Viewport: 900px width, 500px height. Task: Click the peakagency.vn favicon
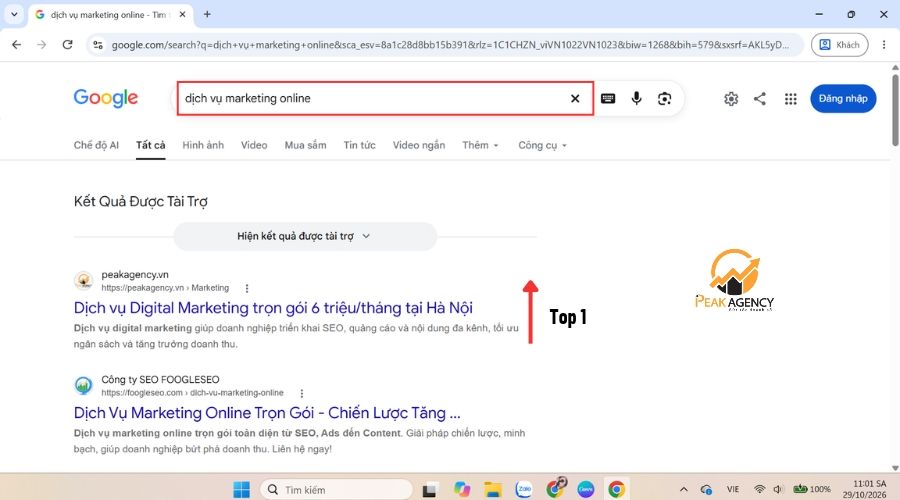(84, 281)
